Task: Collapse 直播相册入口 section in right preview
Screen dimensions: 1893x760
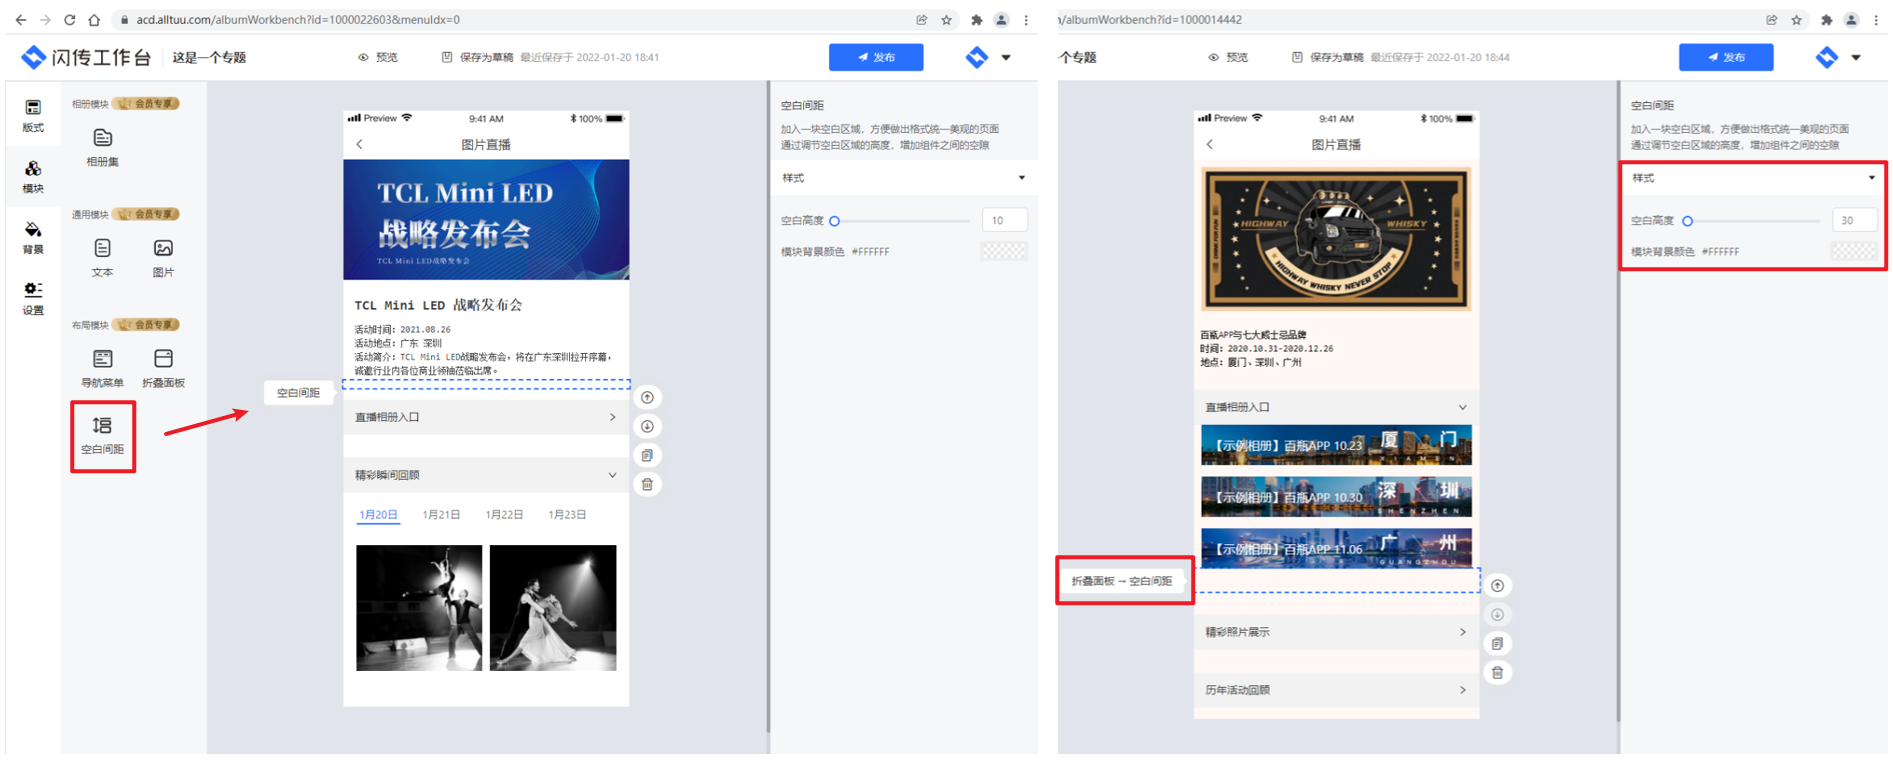Action: [1336, 407]
